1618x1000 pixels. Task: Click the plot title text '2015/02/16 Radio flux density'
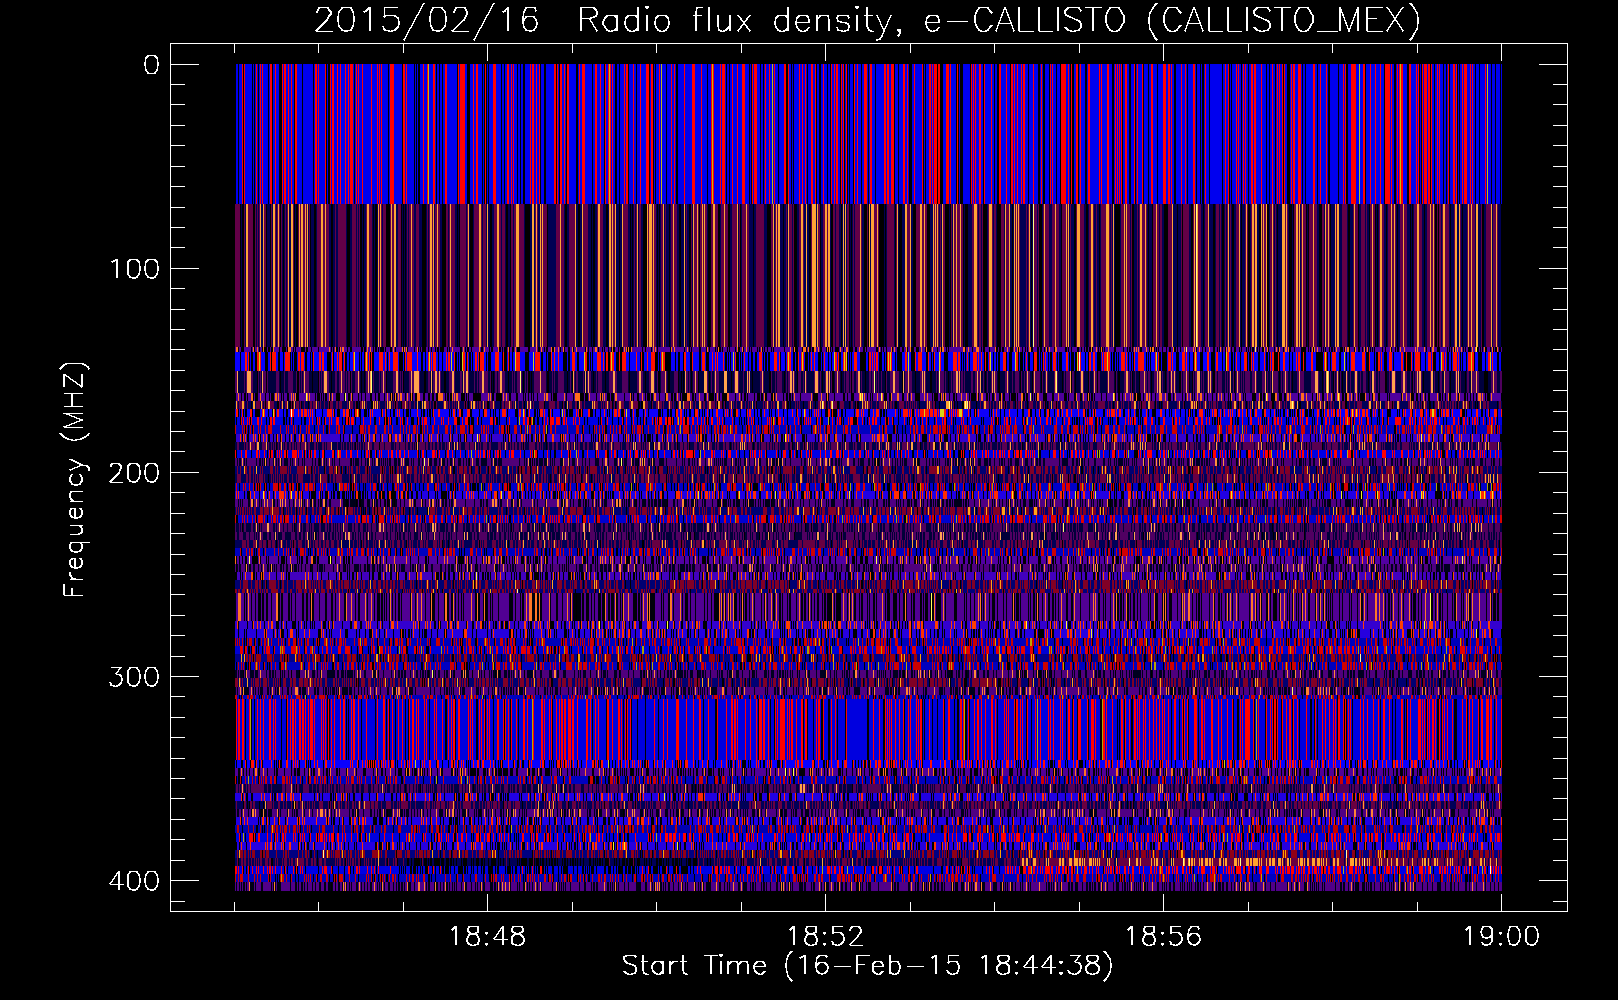click(602, 21)
